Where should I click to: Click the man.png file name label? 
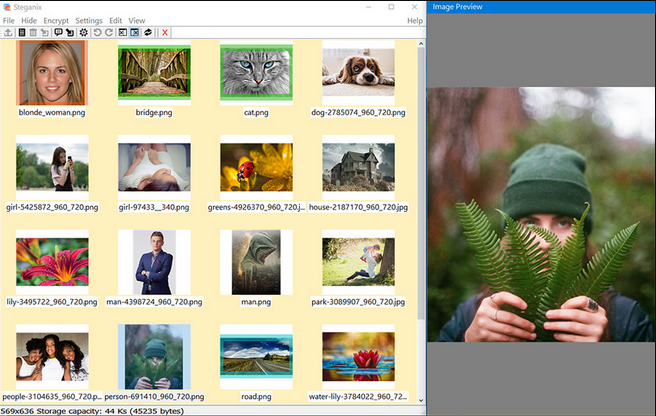pyautogui.click(x=256, y=302)
